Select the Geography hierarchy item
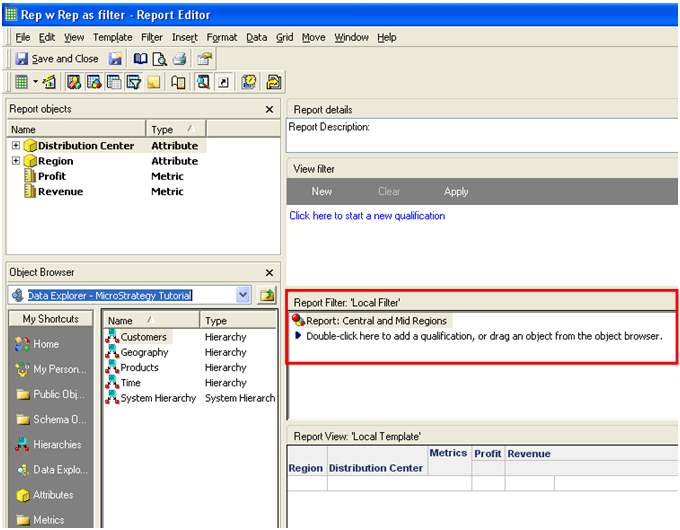The image size is (680, 530). click(144, 352)
